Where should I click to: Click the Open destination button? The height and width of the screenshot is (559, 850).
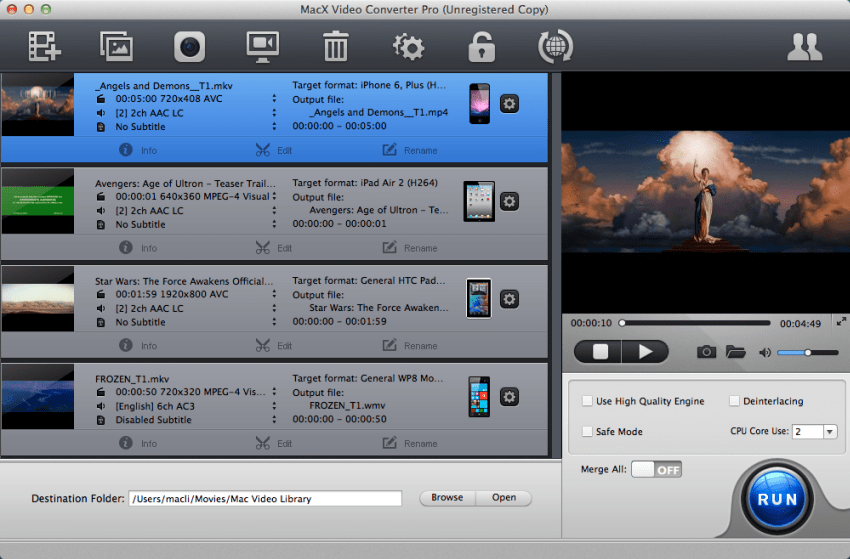pos(504,498)
